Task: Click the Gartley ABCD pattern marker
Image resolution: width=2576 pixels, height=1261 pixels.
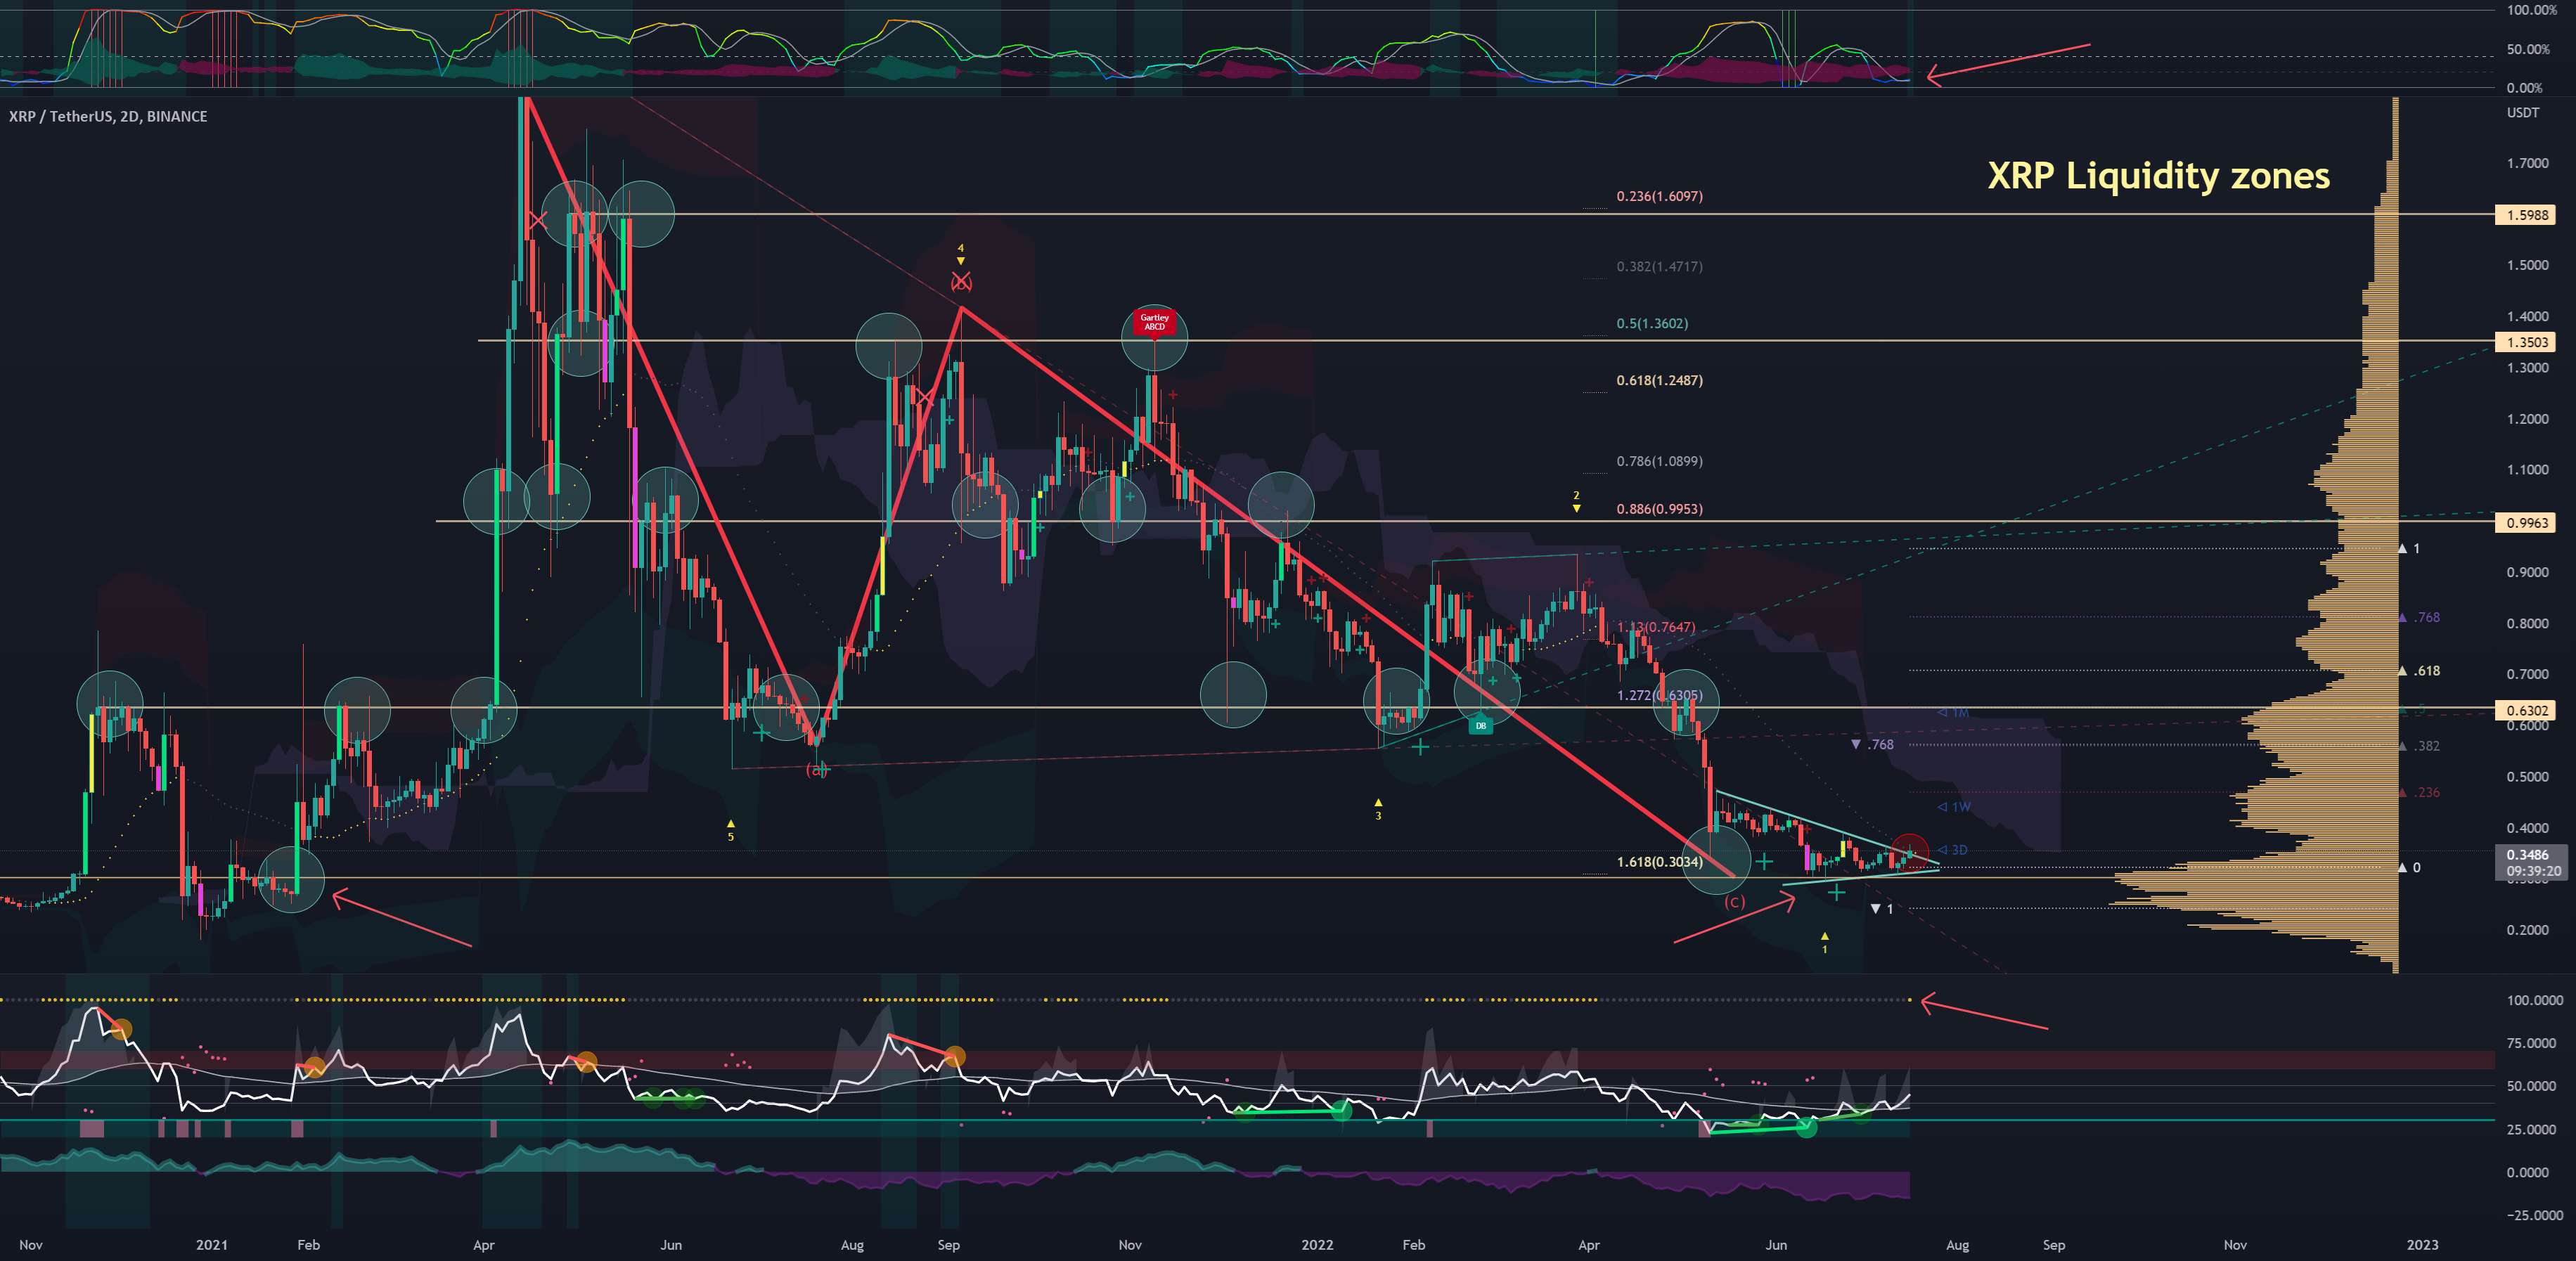Action: pos(1154,322)
